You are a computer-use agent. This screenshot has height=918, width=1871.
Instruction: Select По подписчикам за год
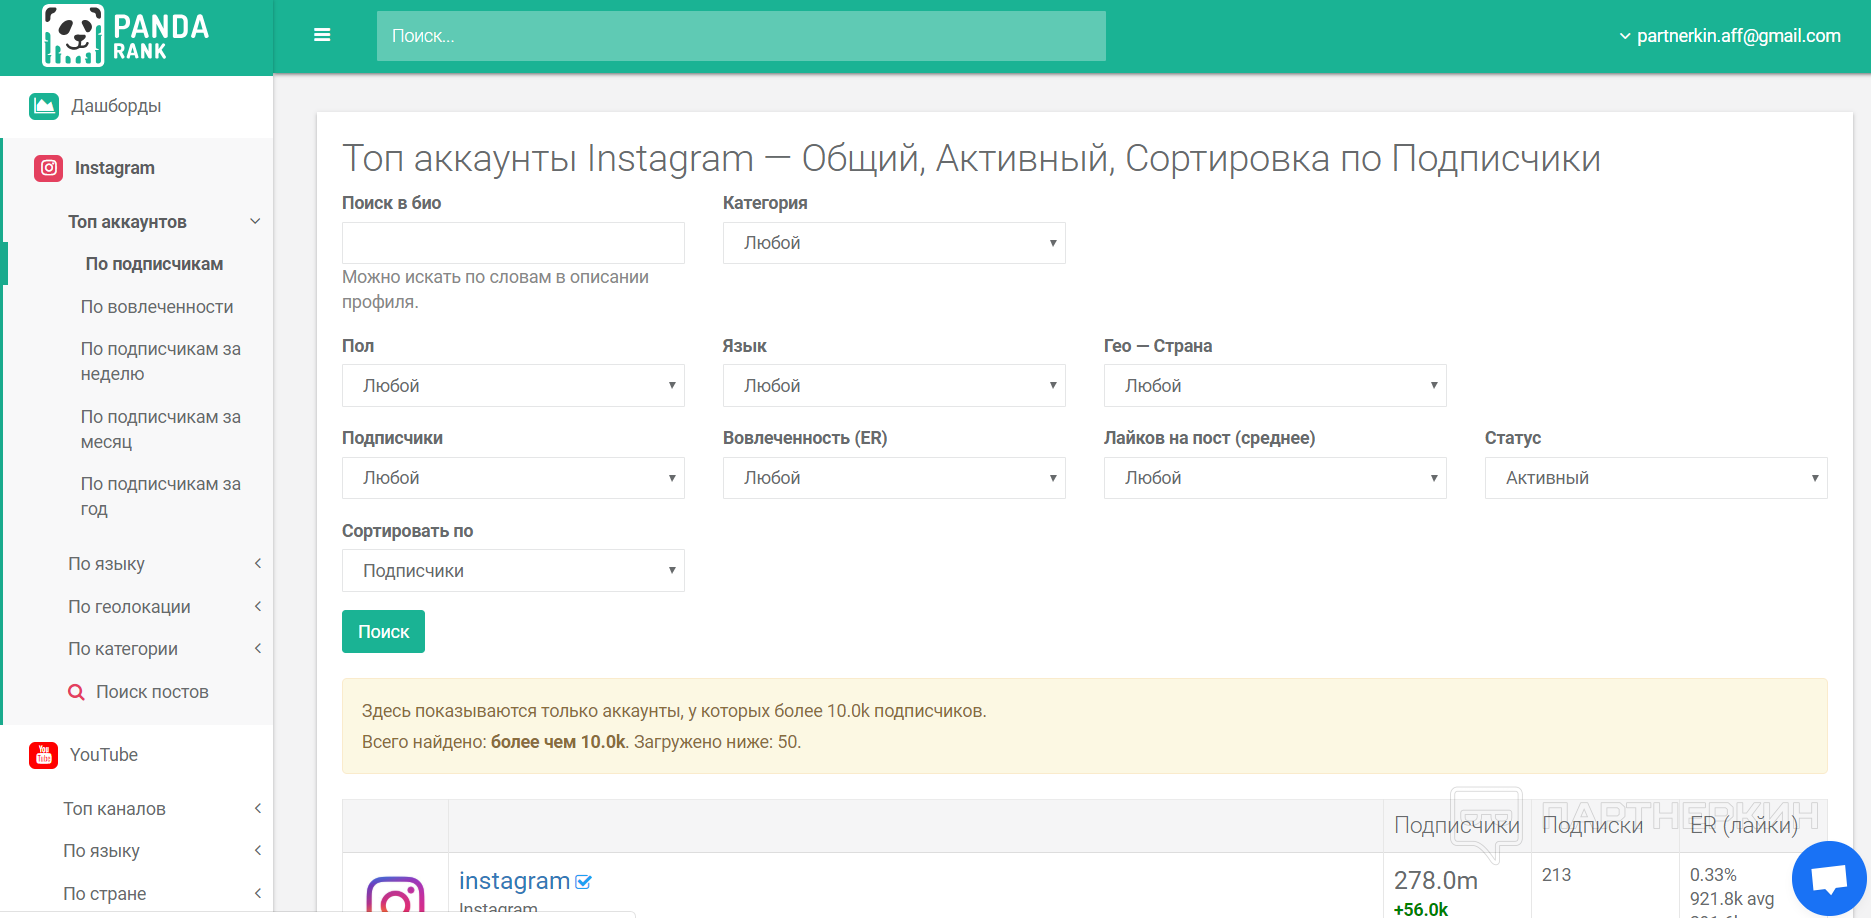pyautogui.click(x=161, y=496)
